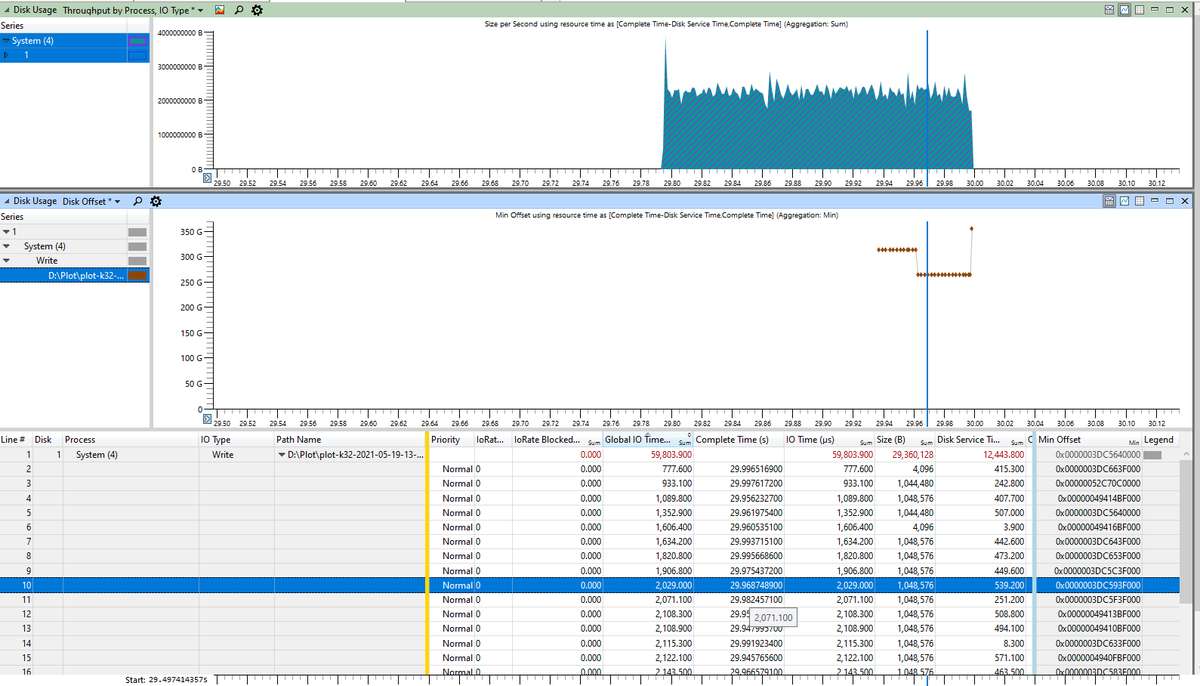Click search icon in Throughput panel header
The width and height of the screenshot is (1200, 686).
click(240, 9)
